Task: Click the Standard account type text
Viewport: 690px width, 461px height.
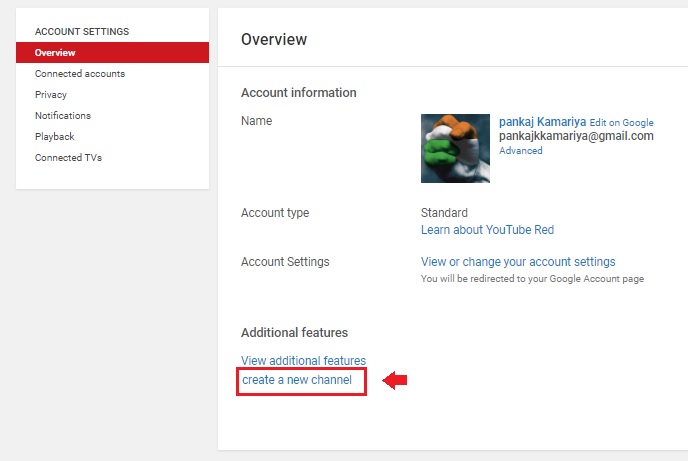Action: click(x=444, y=213)
